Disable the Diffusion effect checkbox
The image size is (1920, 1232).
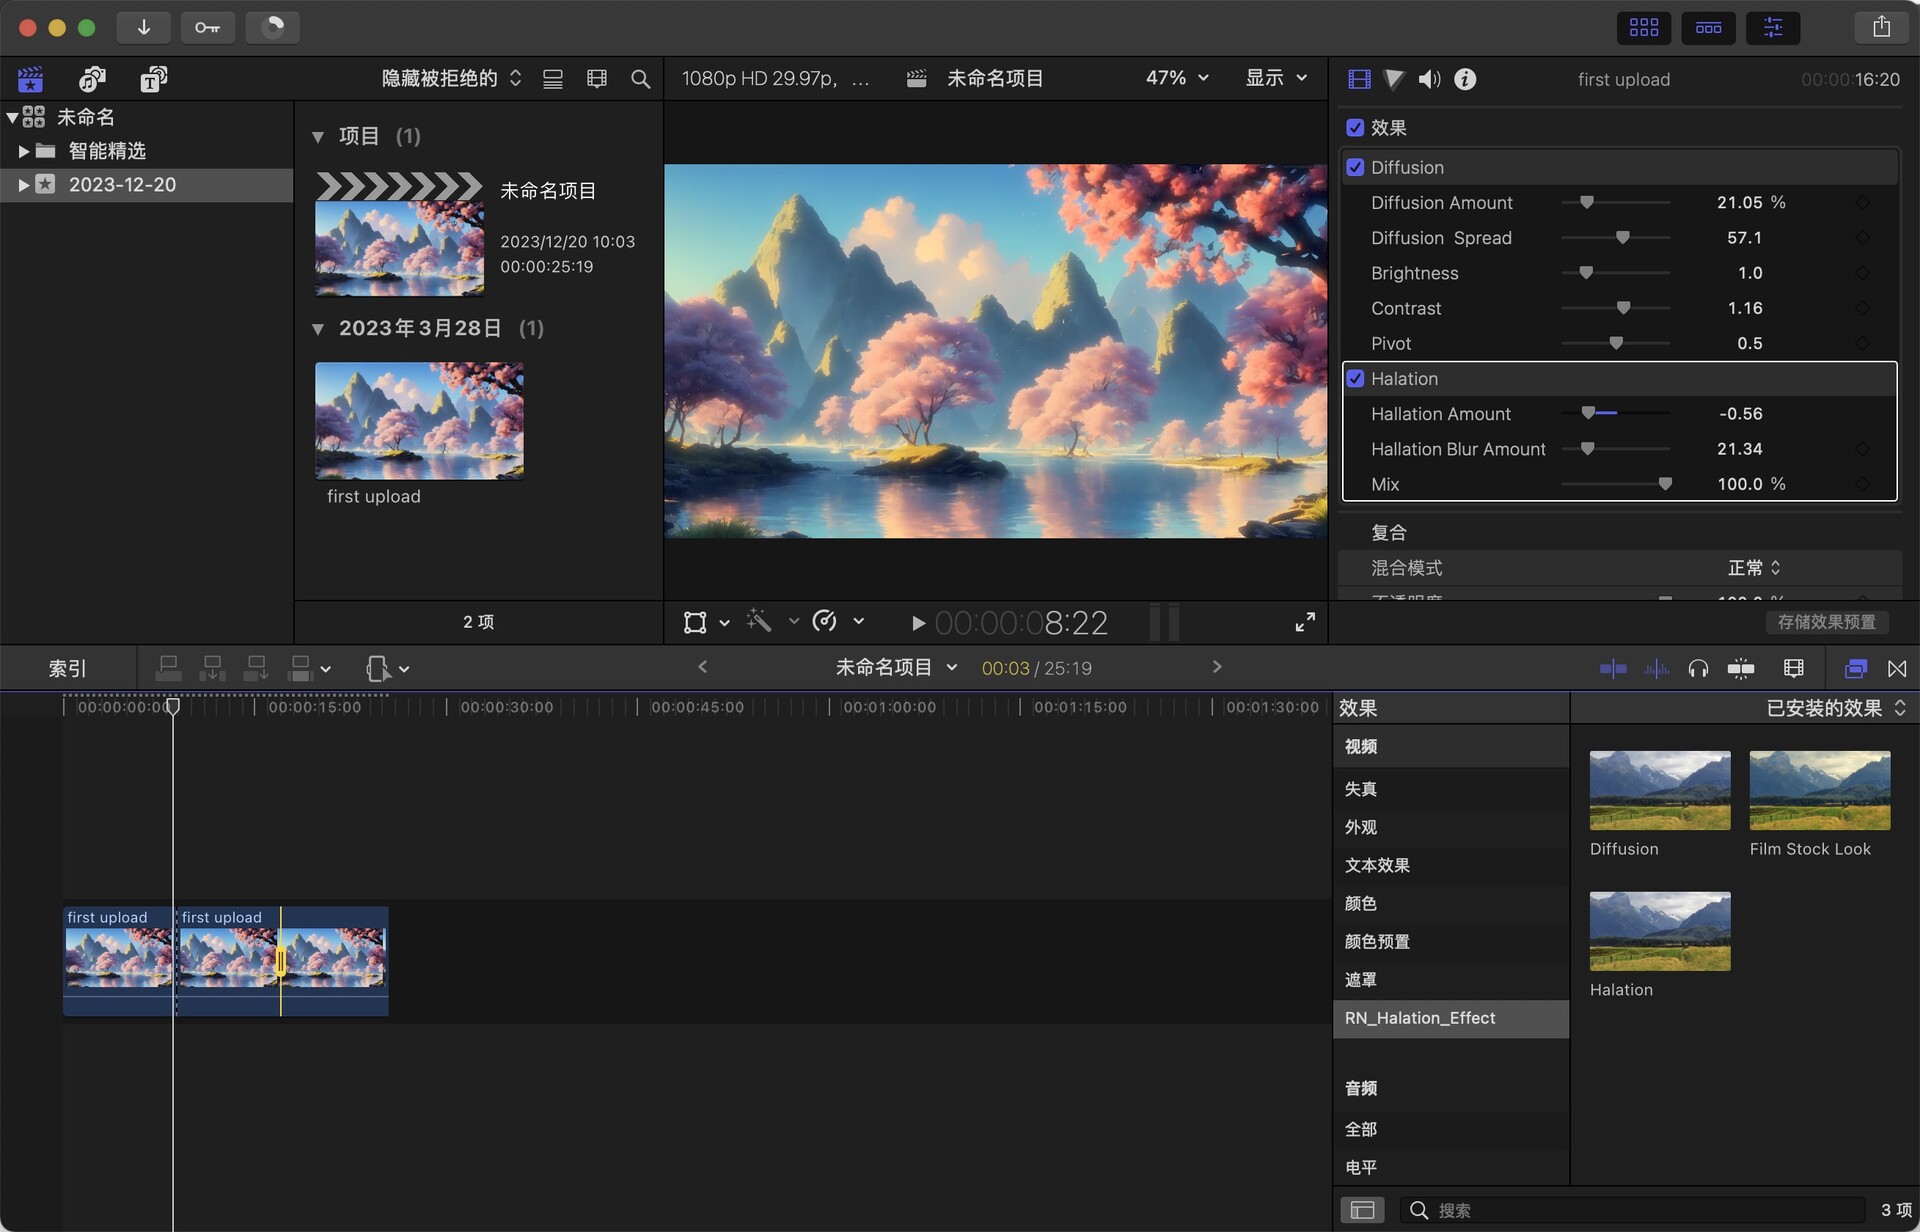(1355, 167)
